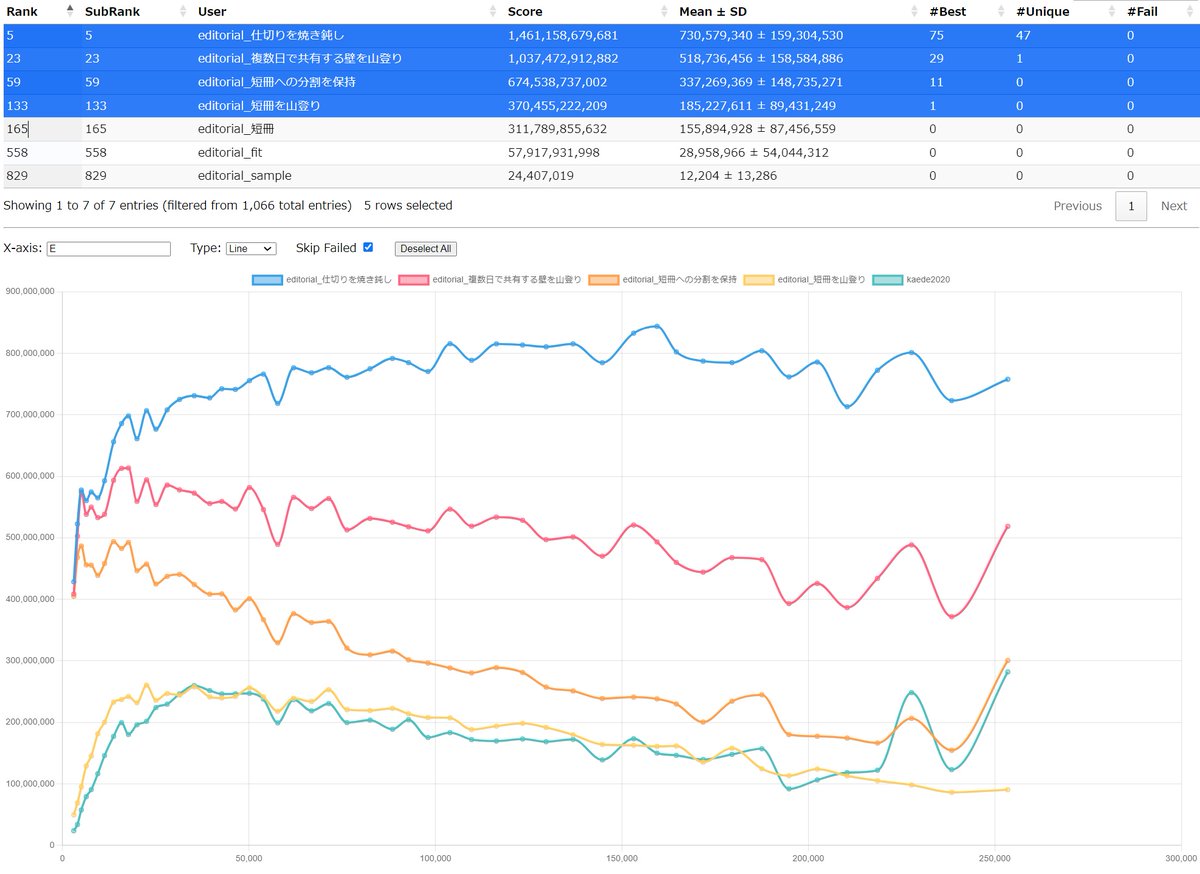
Task: Select the editorial_短冊を山登り table row
Action: [x=600, y=105]
